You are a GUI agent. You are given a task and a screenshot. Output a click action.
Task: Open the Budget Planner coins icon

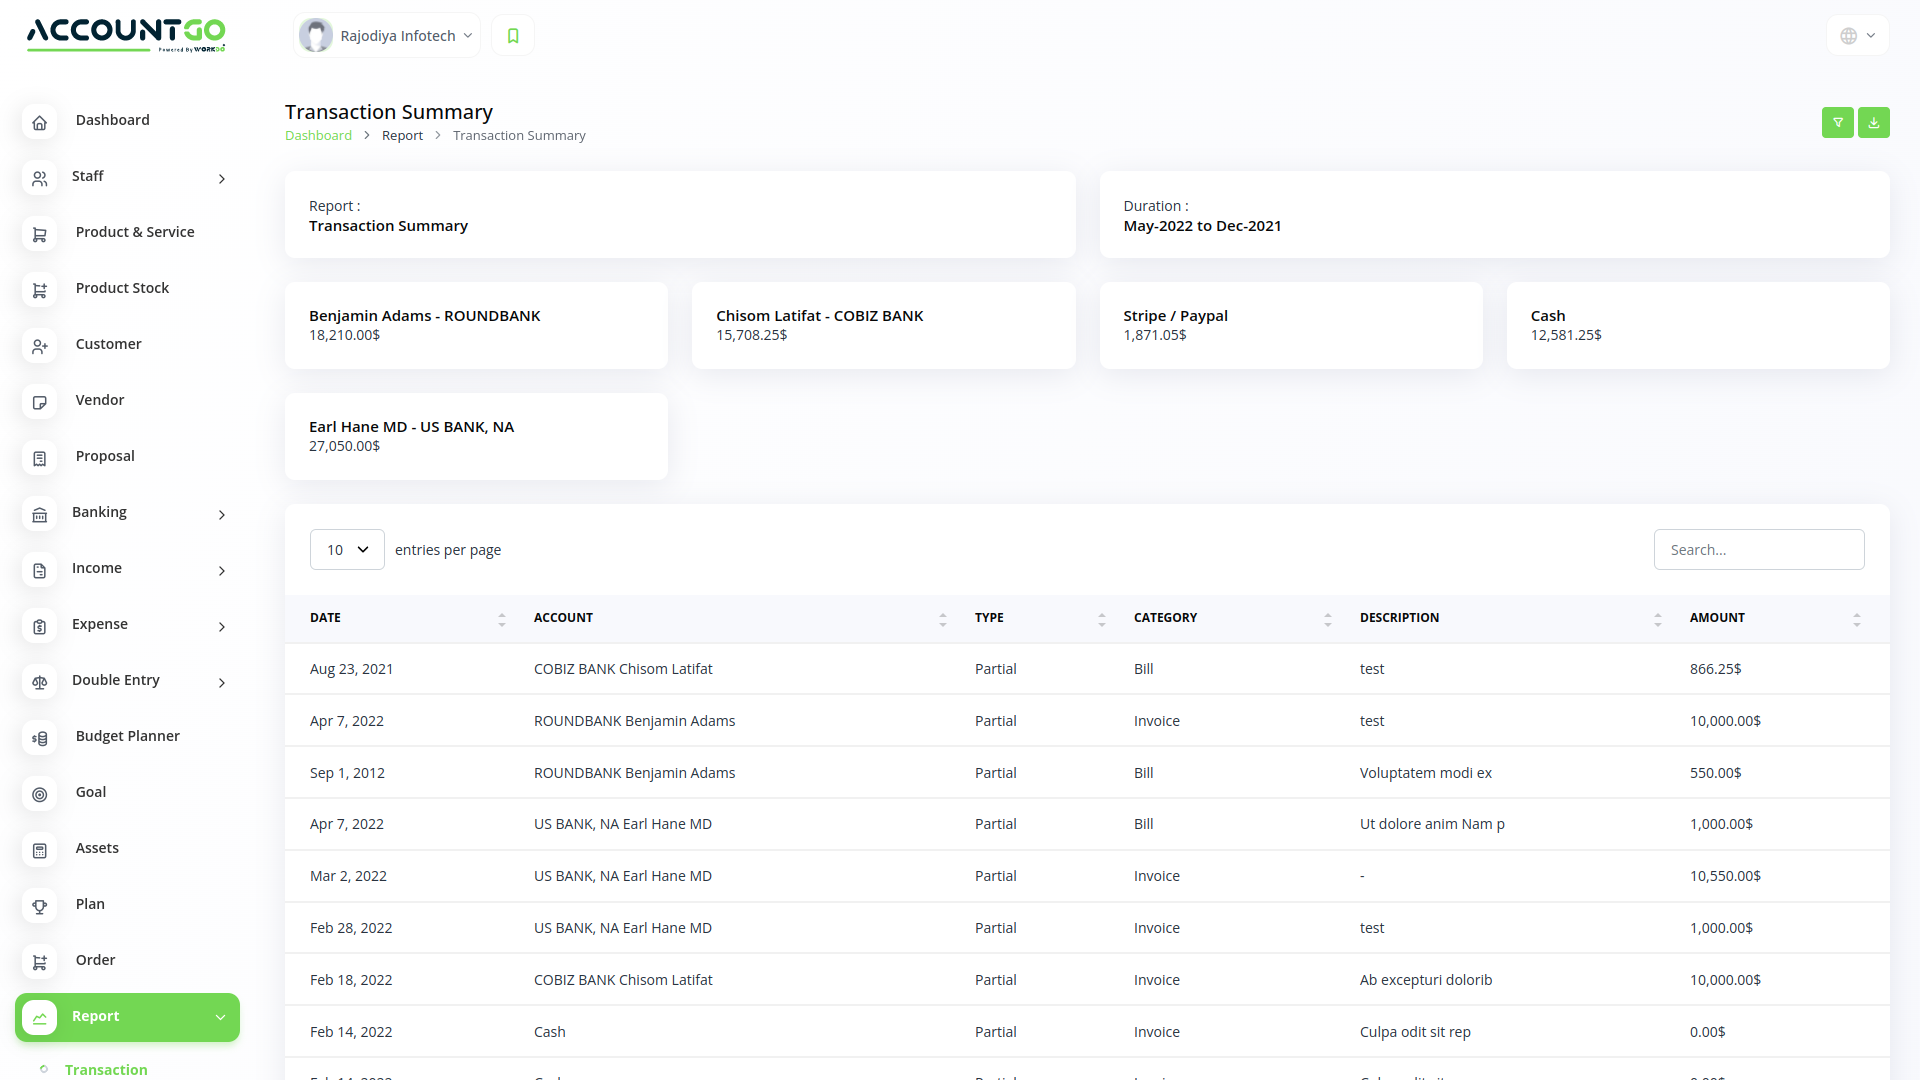coord(40,738)
